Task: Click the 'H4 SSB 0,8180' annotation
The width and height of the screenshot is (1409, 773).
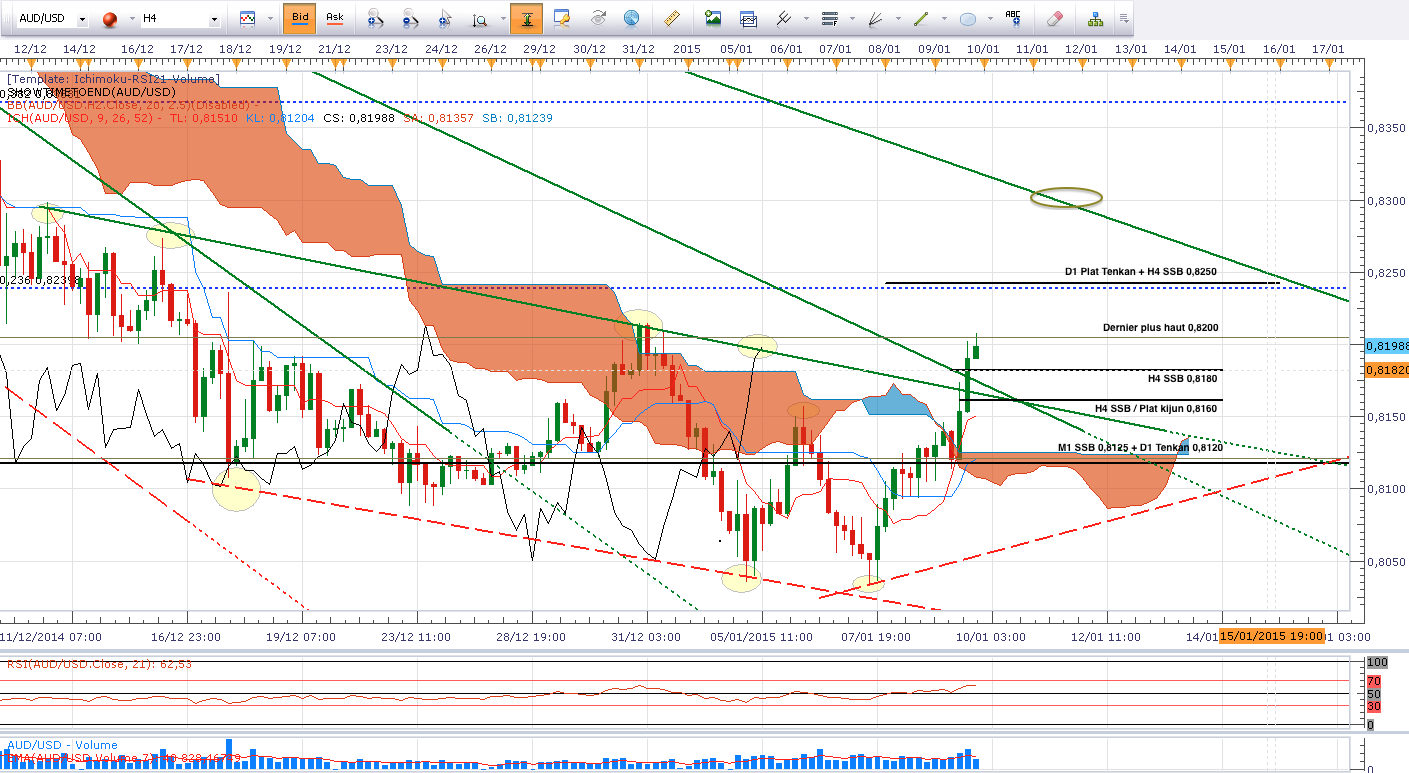Action: pos(1184,379)
